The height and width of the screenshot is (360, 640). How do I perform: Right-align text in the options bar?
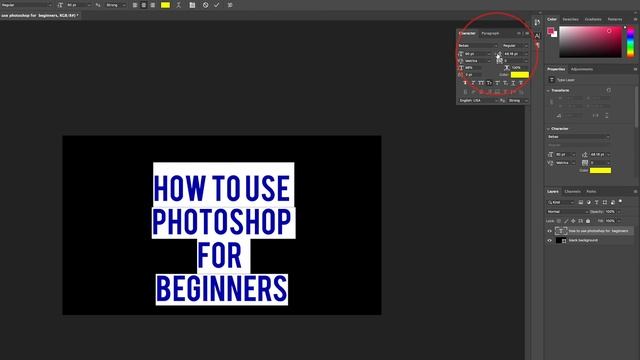(153, 5)
